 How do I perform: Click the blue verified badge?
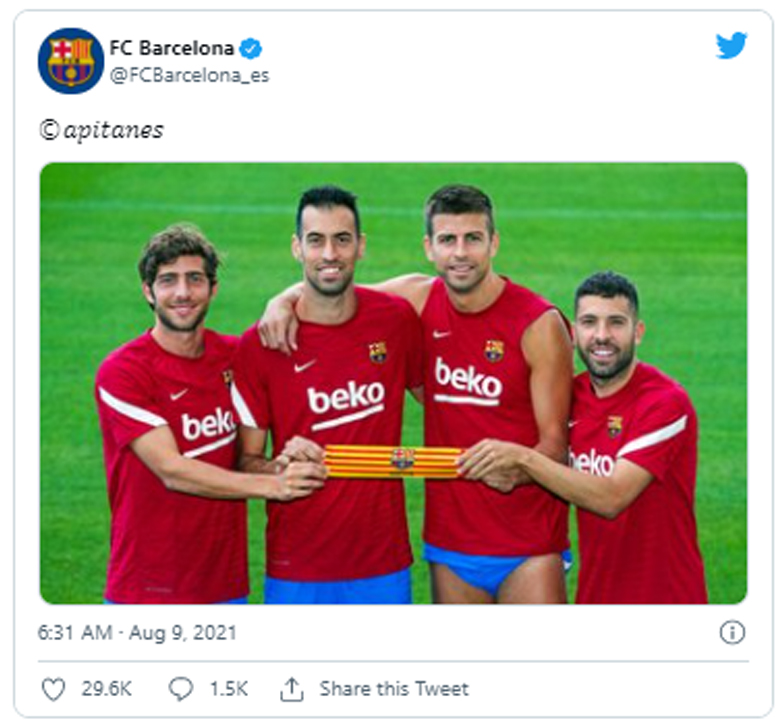click(250, 48)
